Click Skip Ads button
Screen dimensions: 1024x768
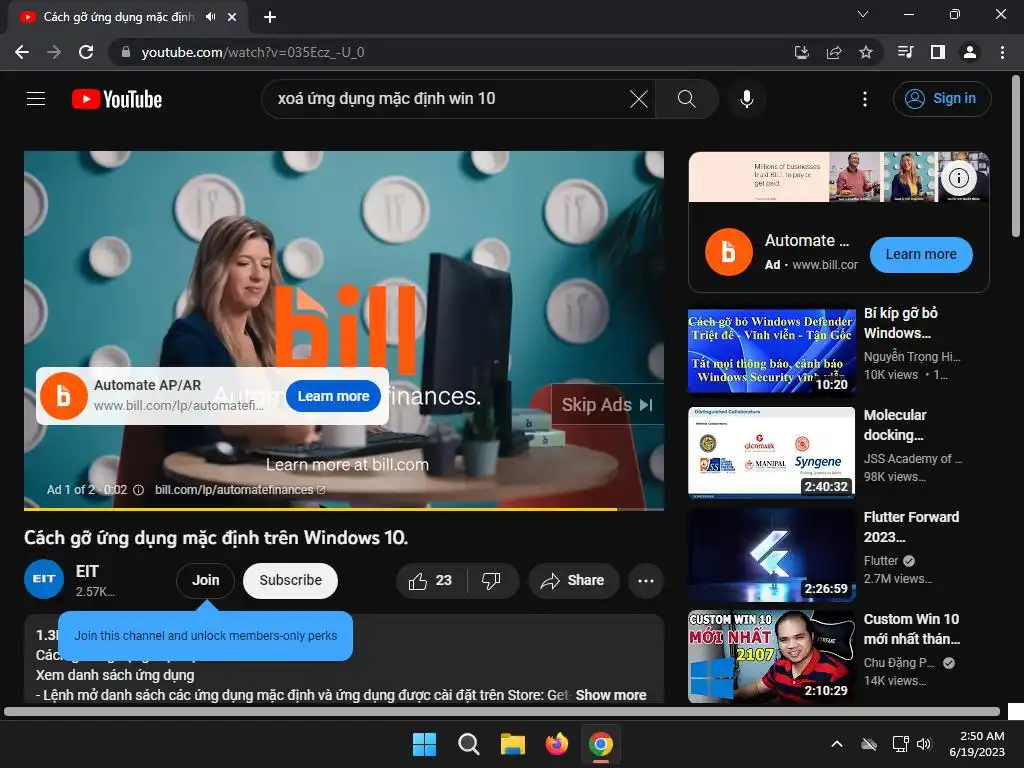coord(607,405)
